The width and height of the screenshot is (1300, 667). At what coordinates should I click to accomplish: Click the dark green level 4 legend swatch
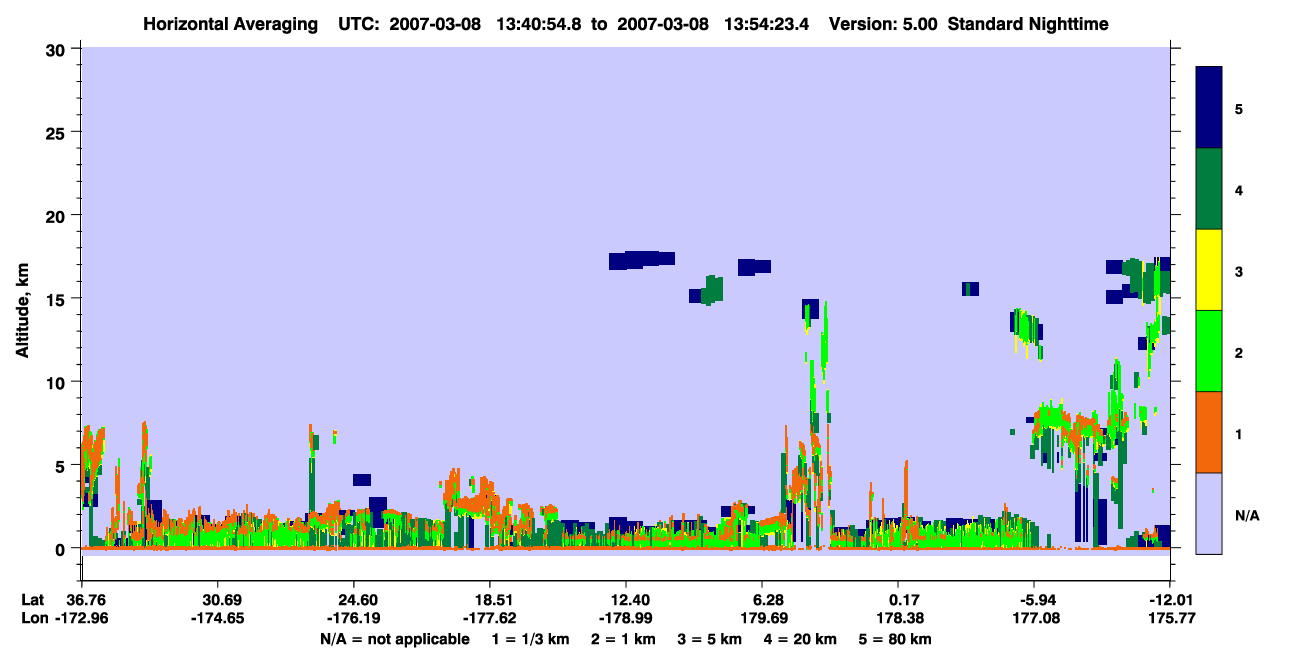(x=1209, y=189)
